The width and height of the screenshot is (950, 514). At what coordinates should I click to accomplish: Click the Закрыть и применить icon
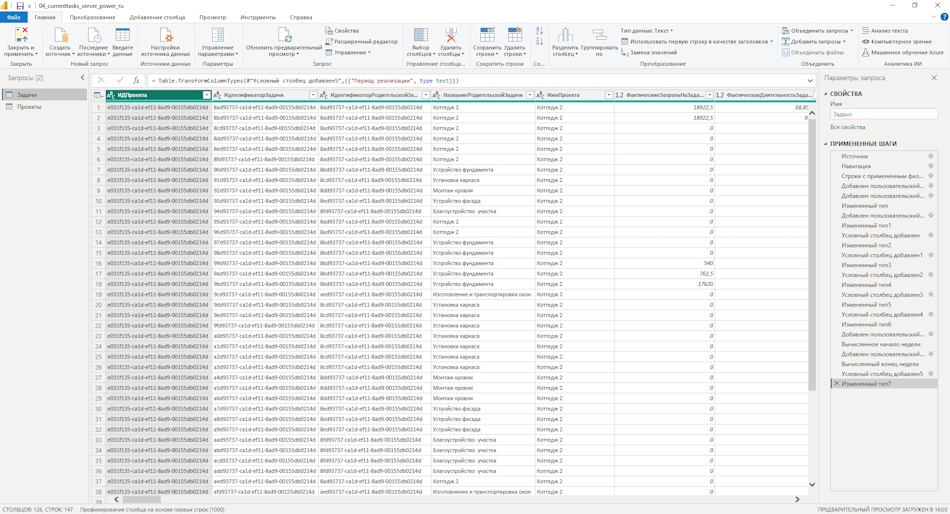[x=21, y=35]
